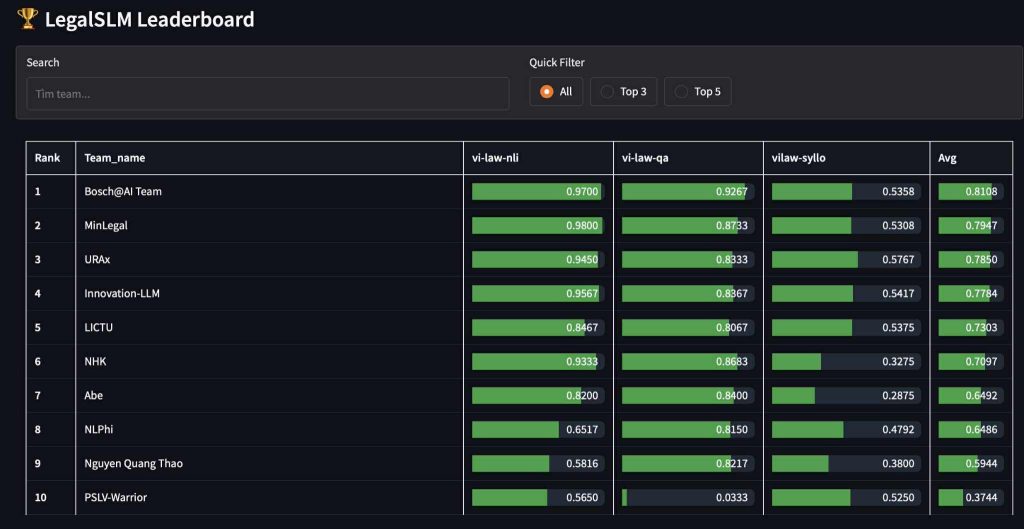Sort by the Rank column header
Image resolution: width=1024 pixels, height=529 pixels.
tap(48, 158)
